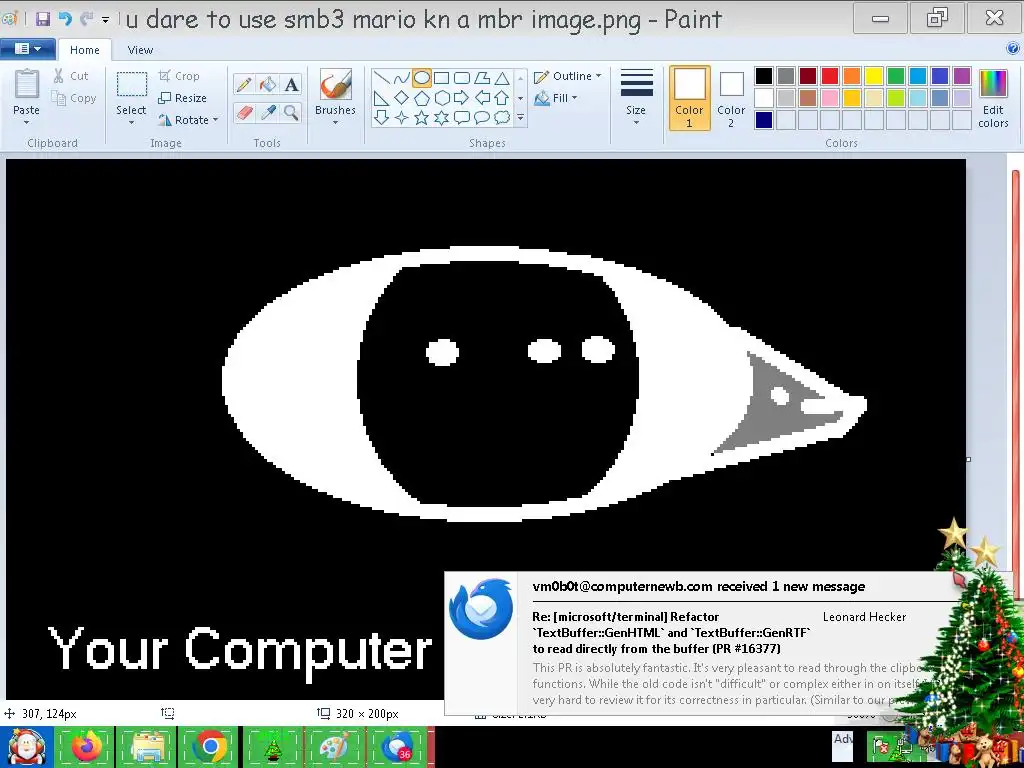Open the Select dropdown arrow
This screenshot has width=1024, height=768.
click(131, 122)
